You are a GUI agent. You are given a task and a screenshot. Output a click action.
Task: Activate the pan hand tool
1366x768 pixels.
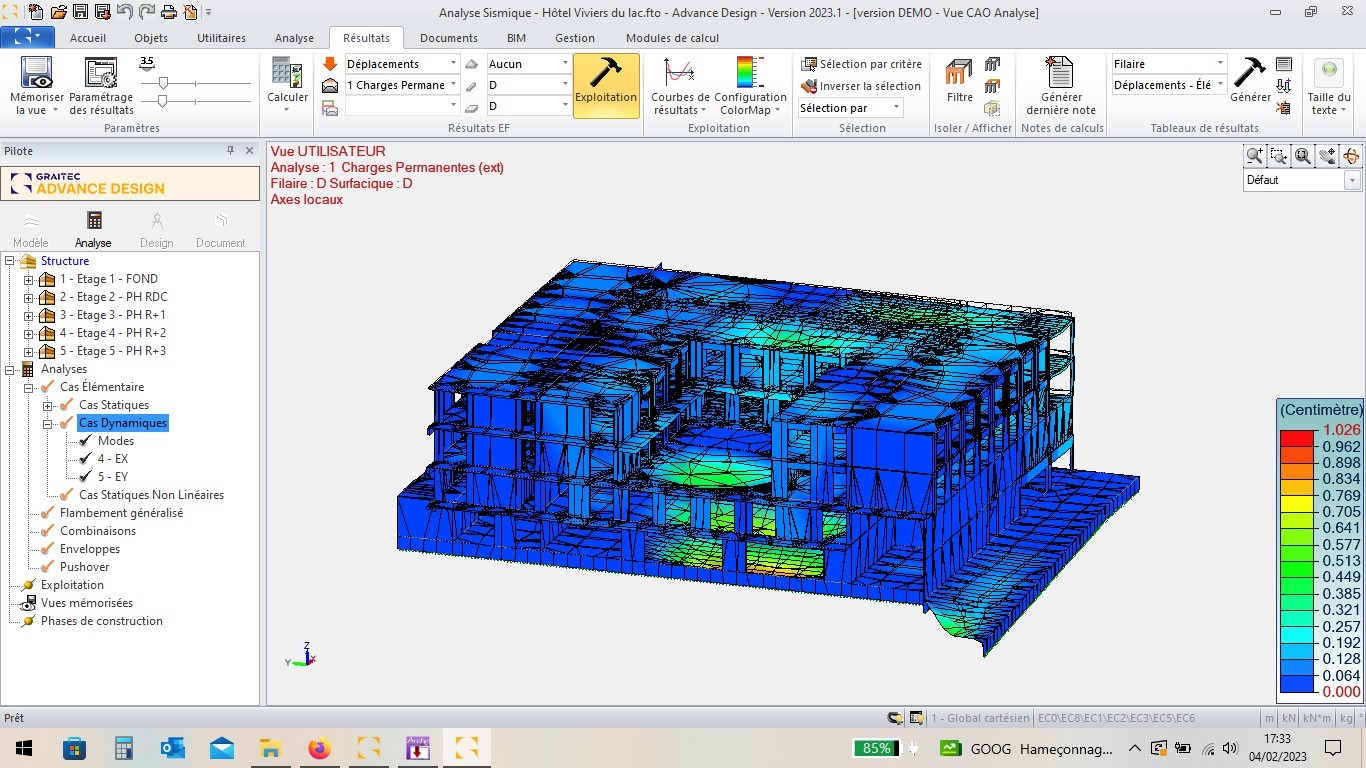pos(1327,155)
